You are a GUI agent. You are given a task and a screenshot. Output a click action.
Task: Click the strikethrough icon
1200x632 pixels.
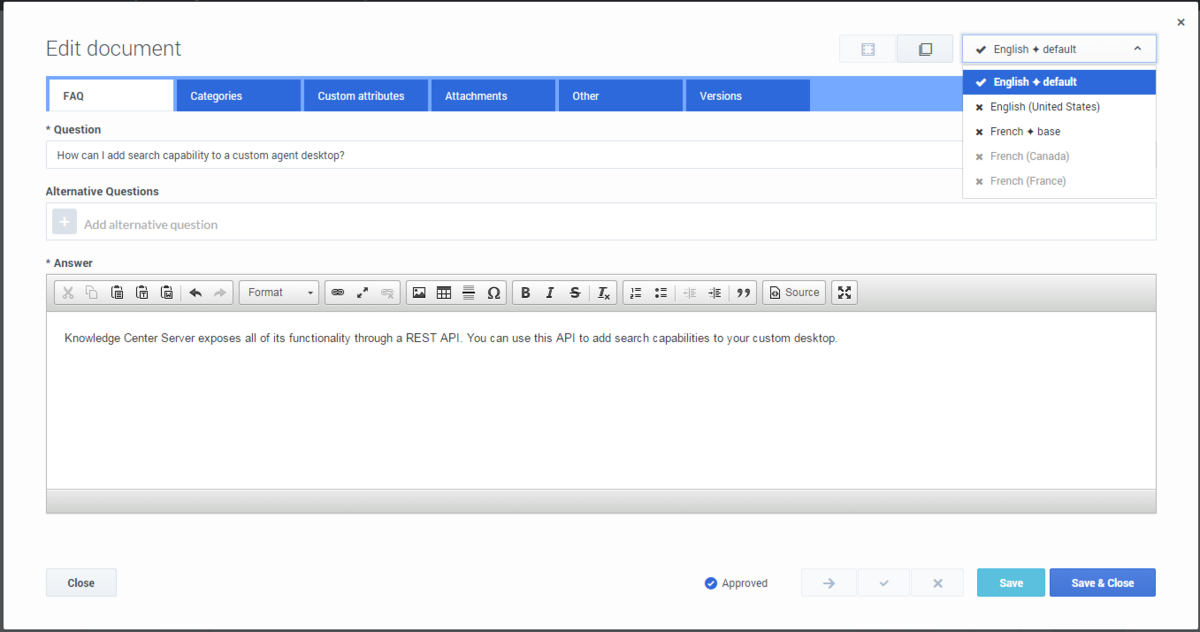pyautogui.click(x=575, y=293)
